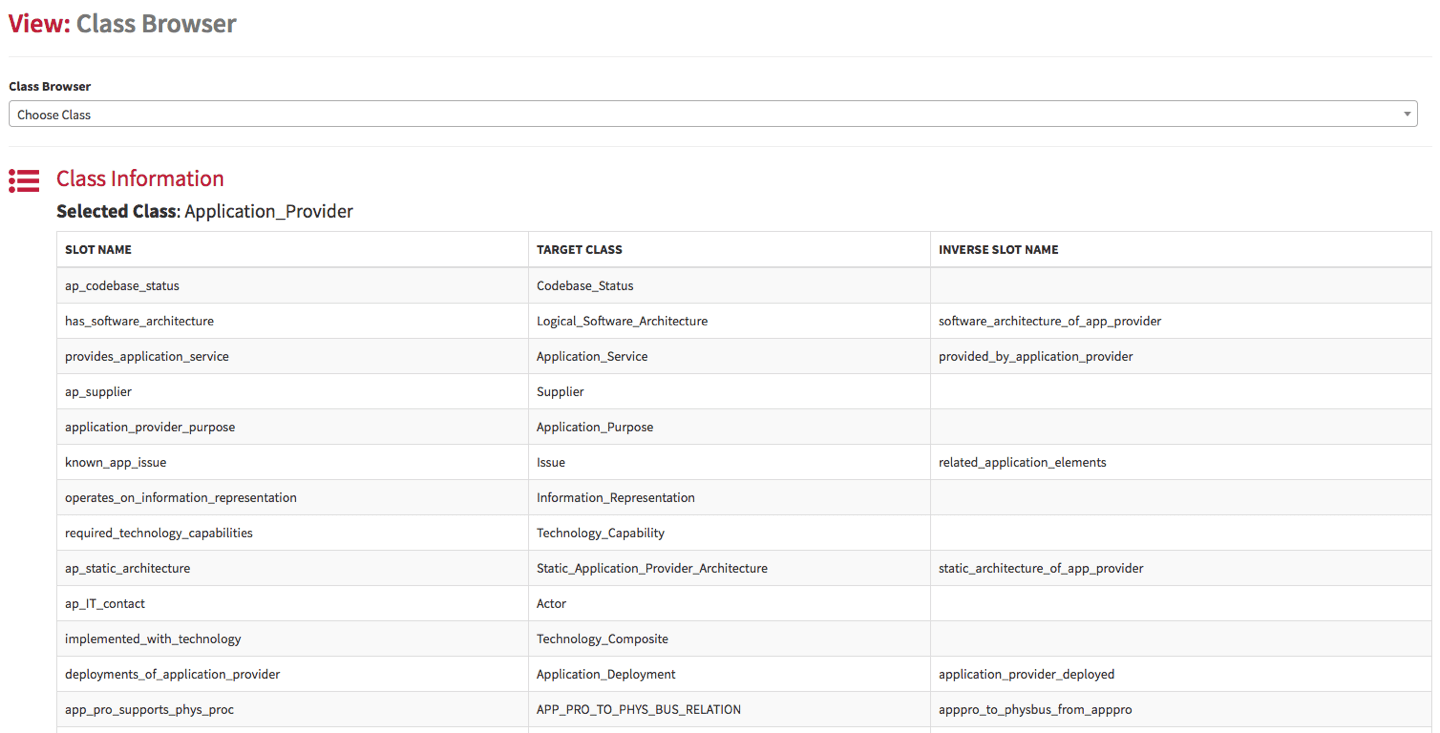Select operates_on_information_representation slot cell
This screenshot has height=733, width=1440.
pos(292,497)
